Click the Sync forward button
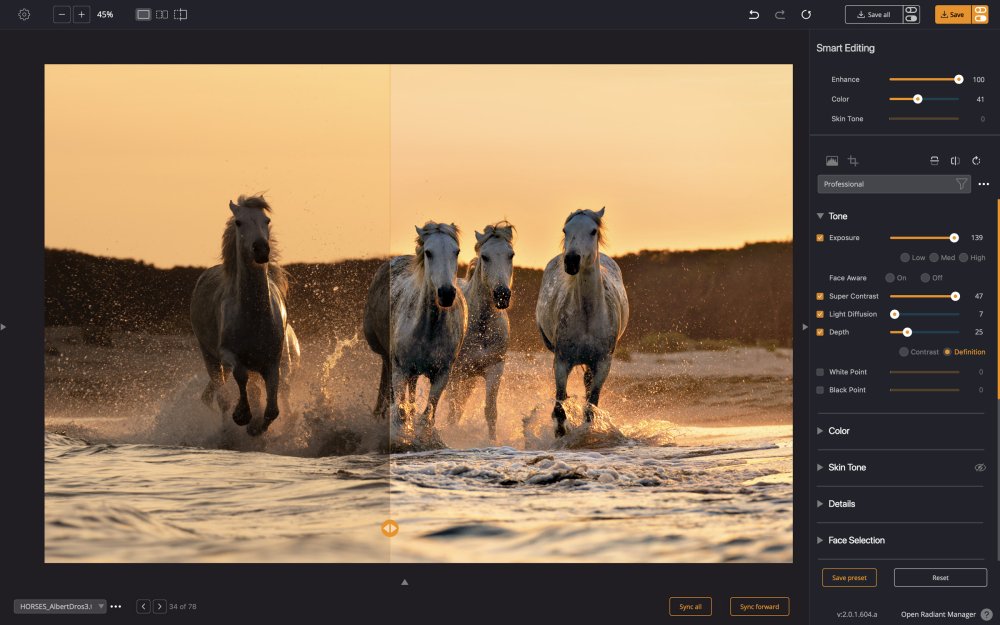Image resolution: width=1000 pixels, height=625 pixels. click(759, 607)
